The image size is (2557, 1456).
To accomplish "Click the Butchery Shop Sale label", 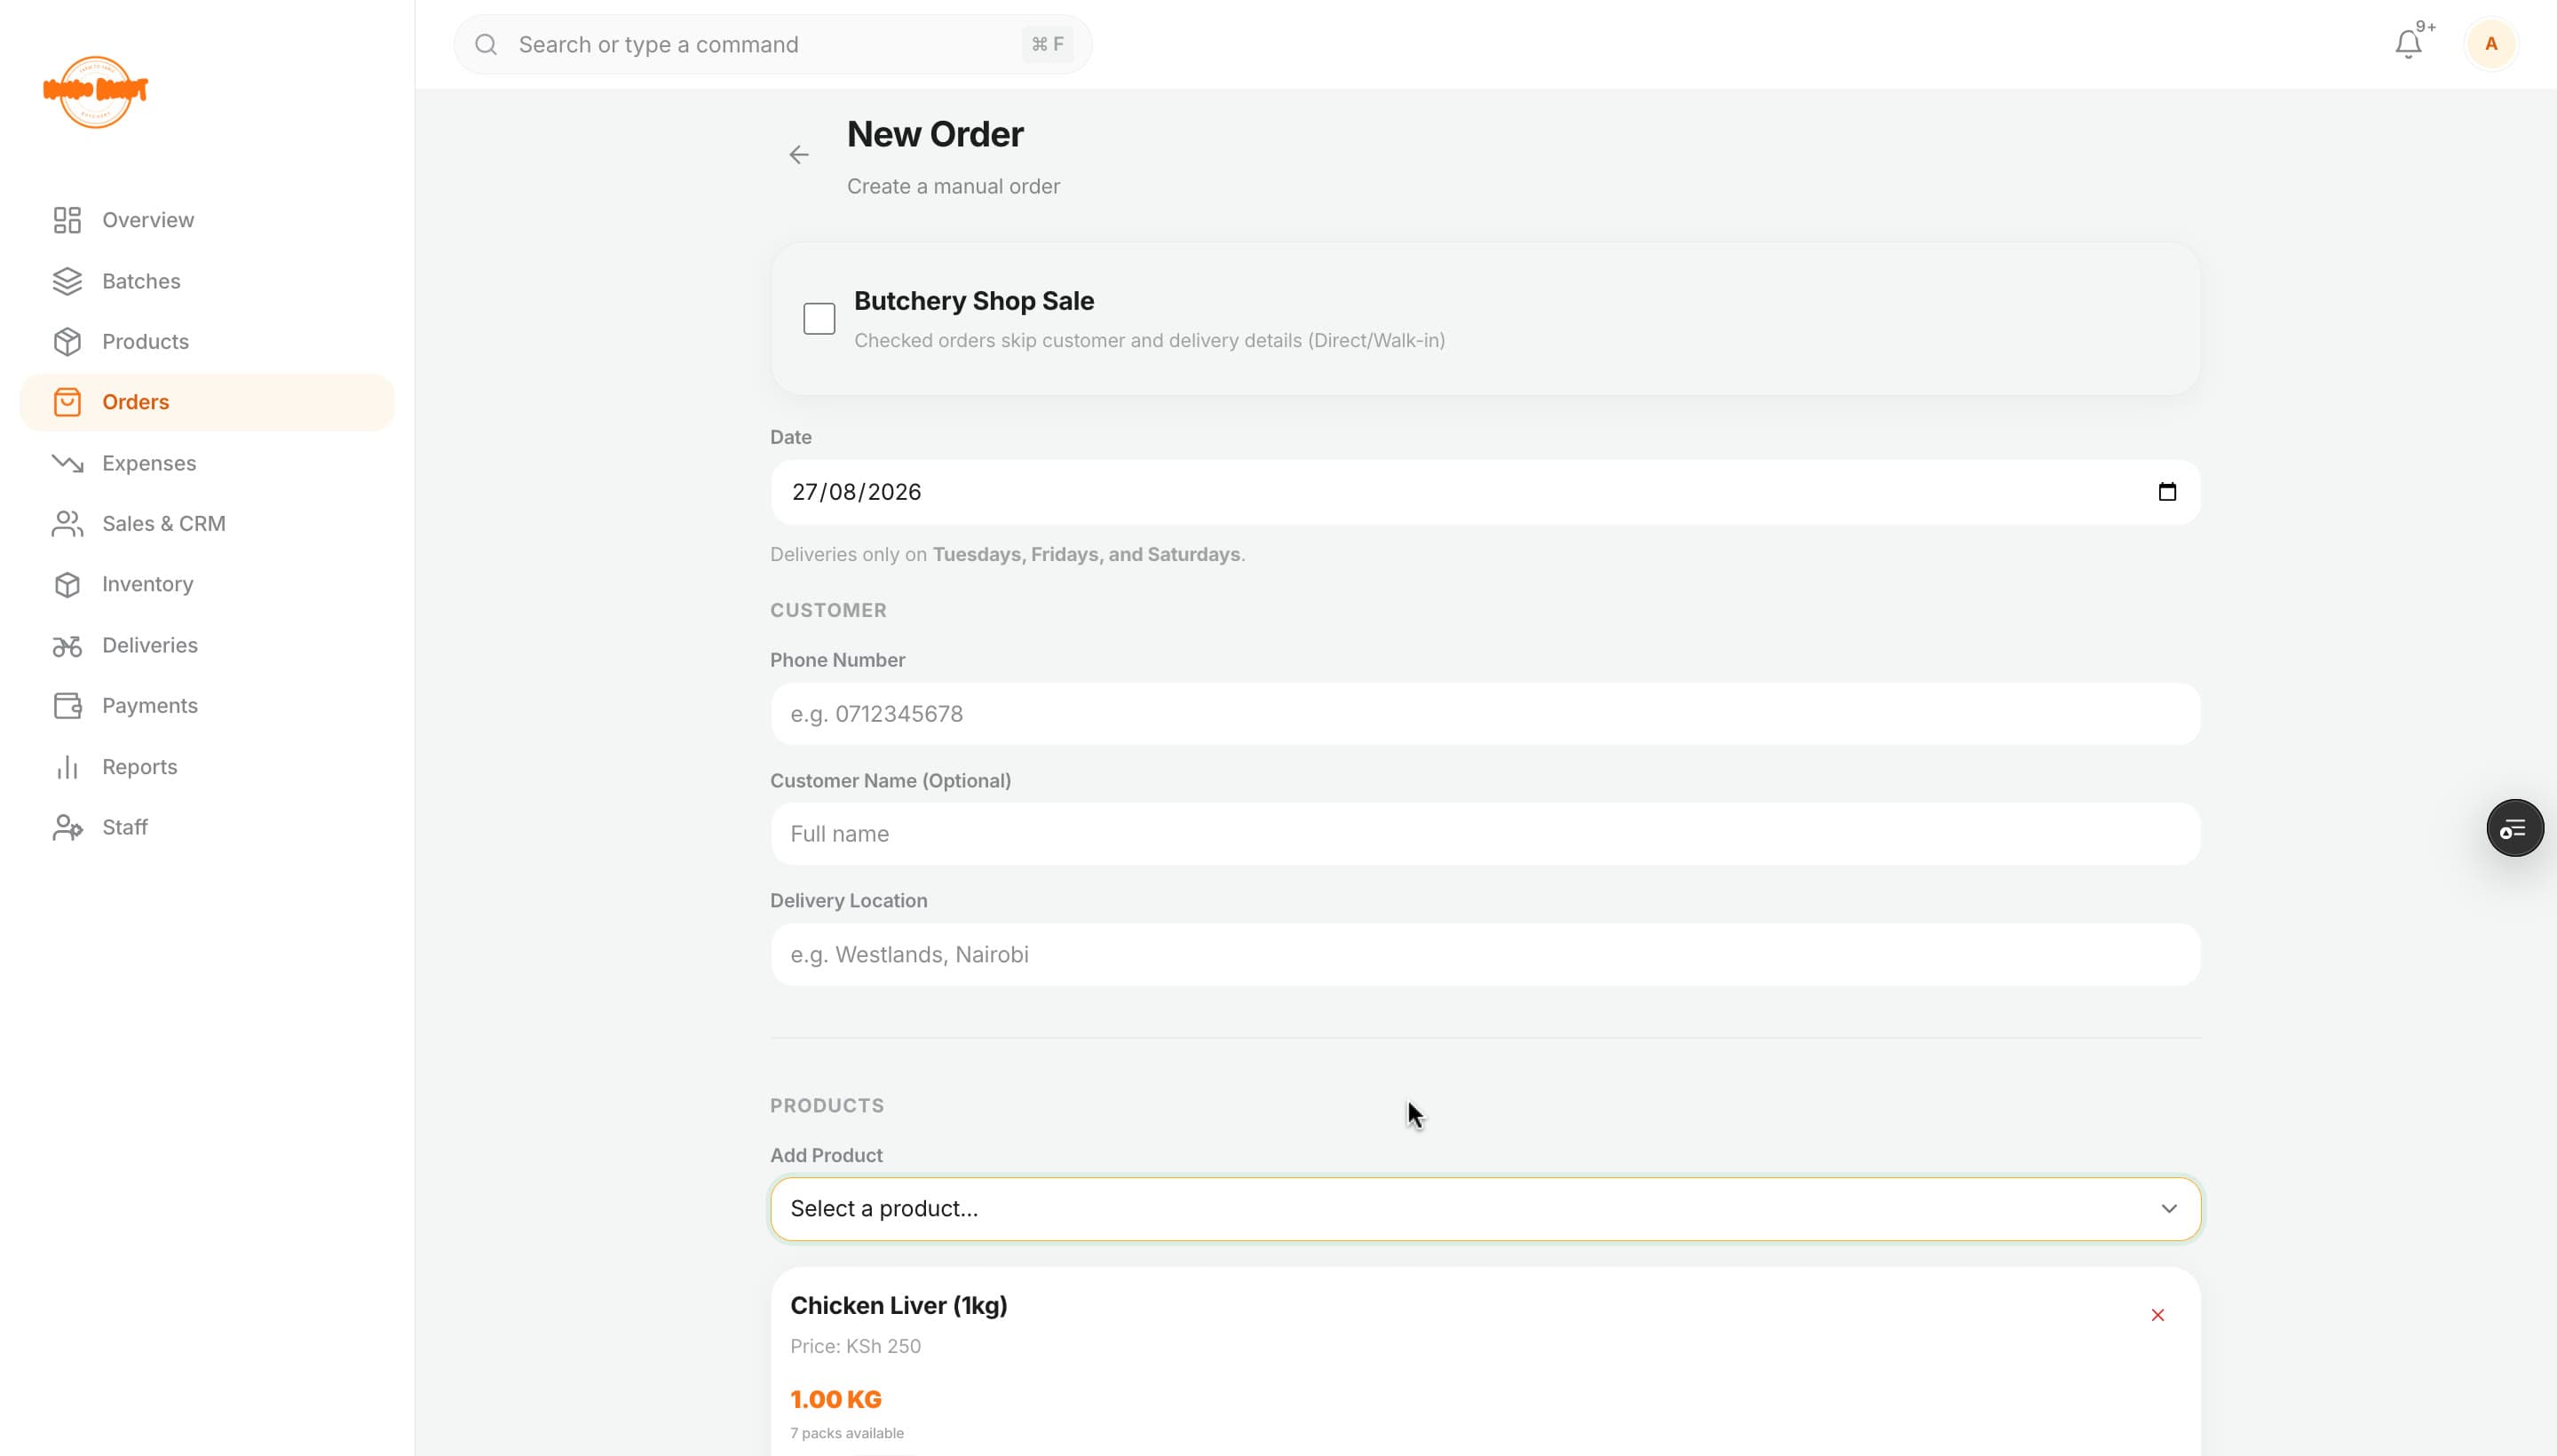I will 973,301.
